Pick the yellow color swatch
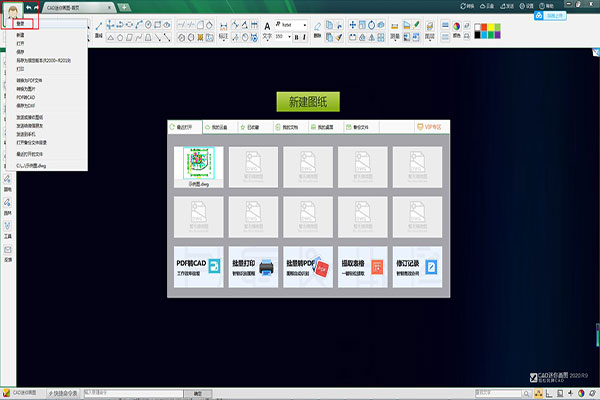This screenshot has height=400, width=600. (491, 27)
